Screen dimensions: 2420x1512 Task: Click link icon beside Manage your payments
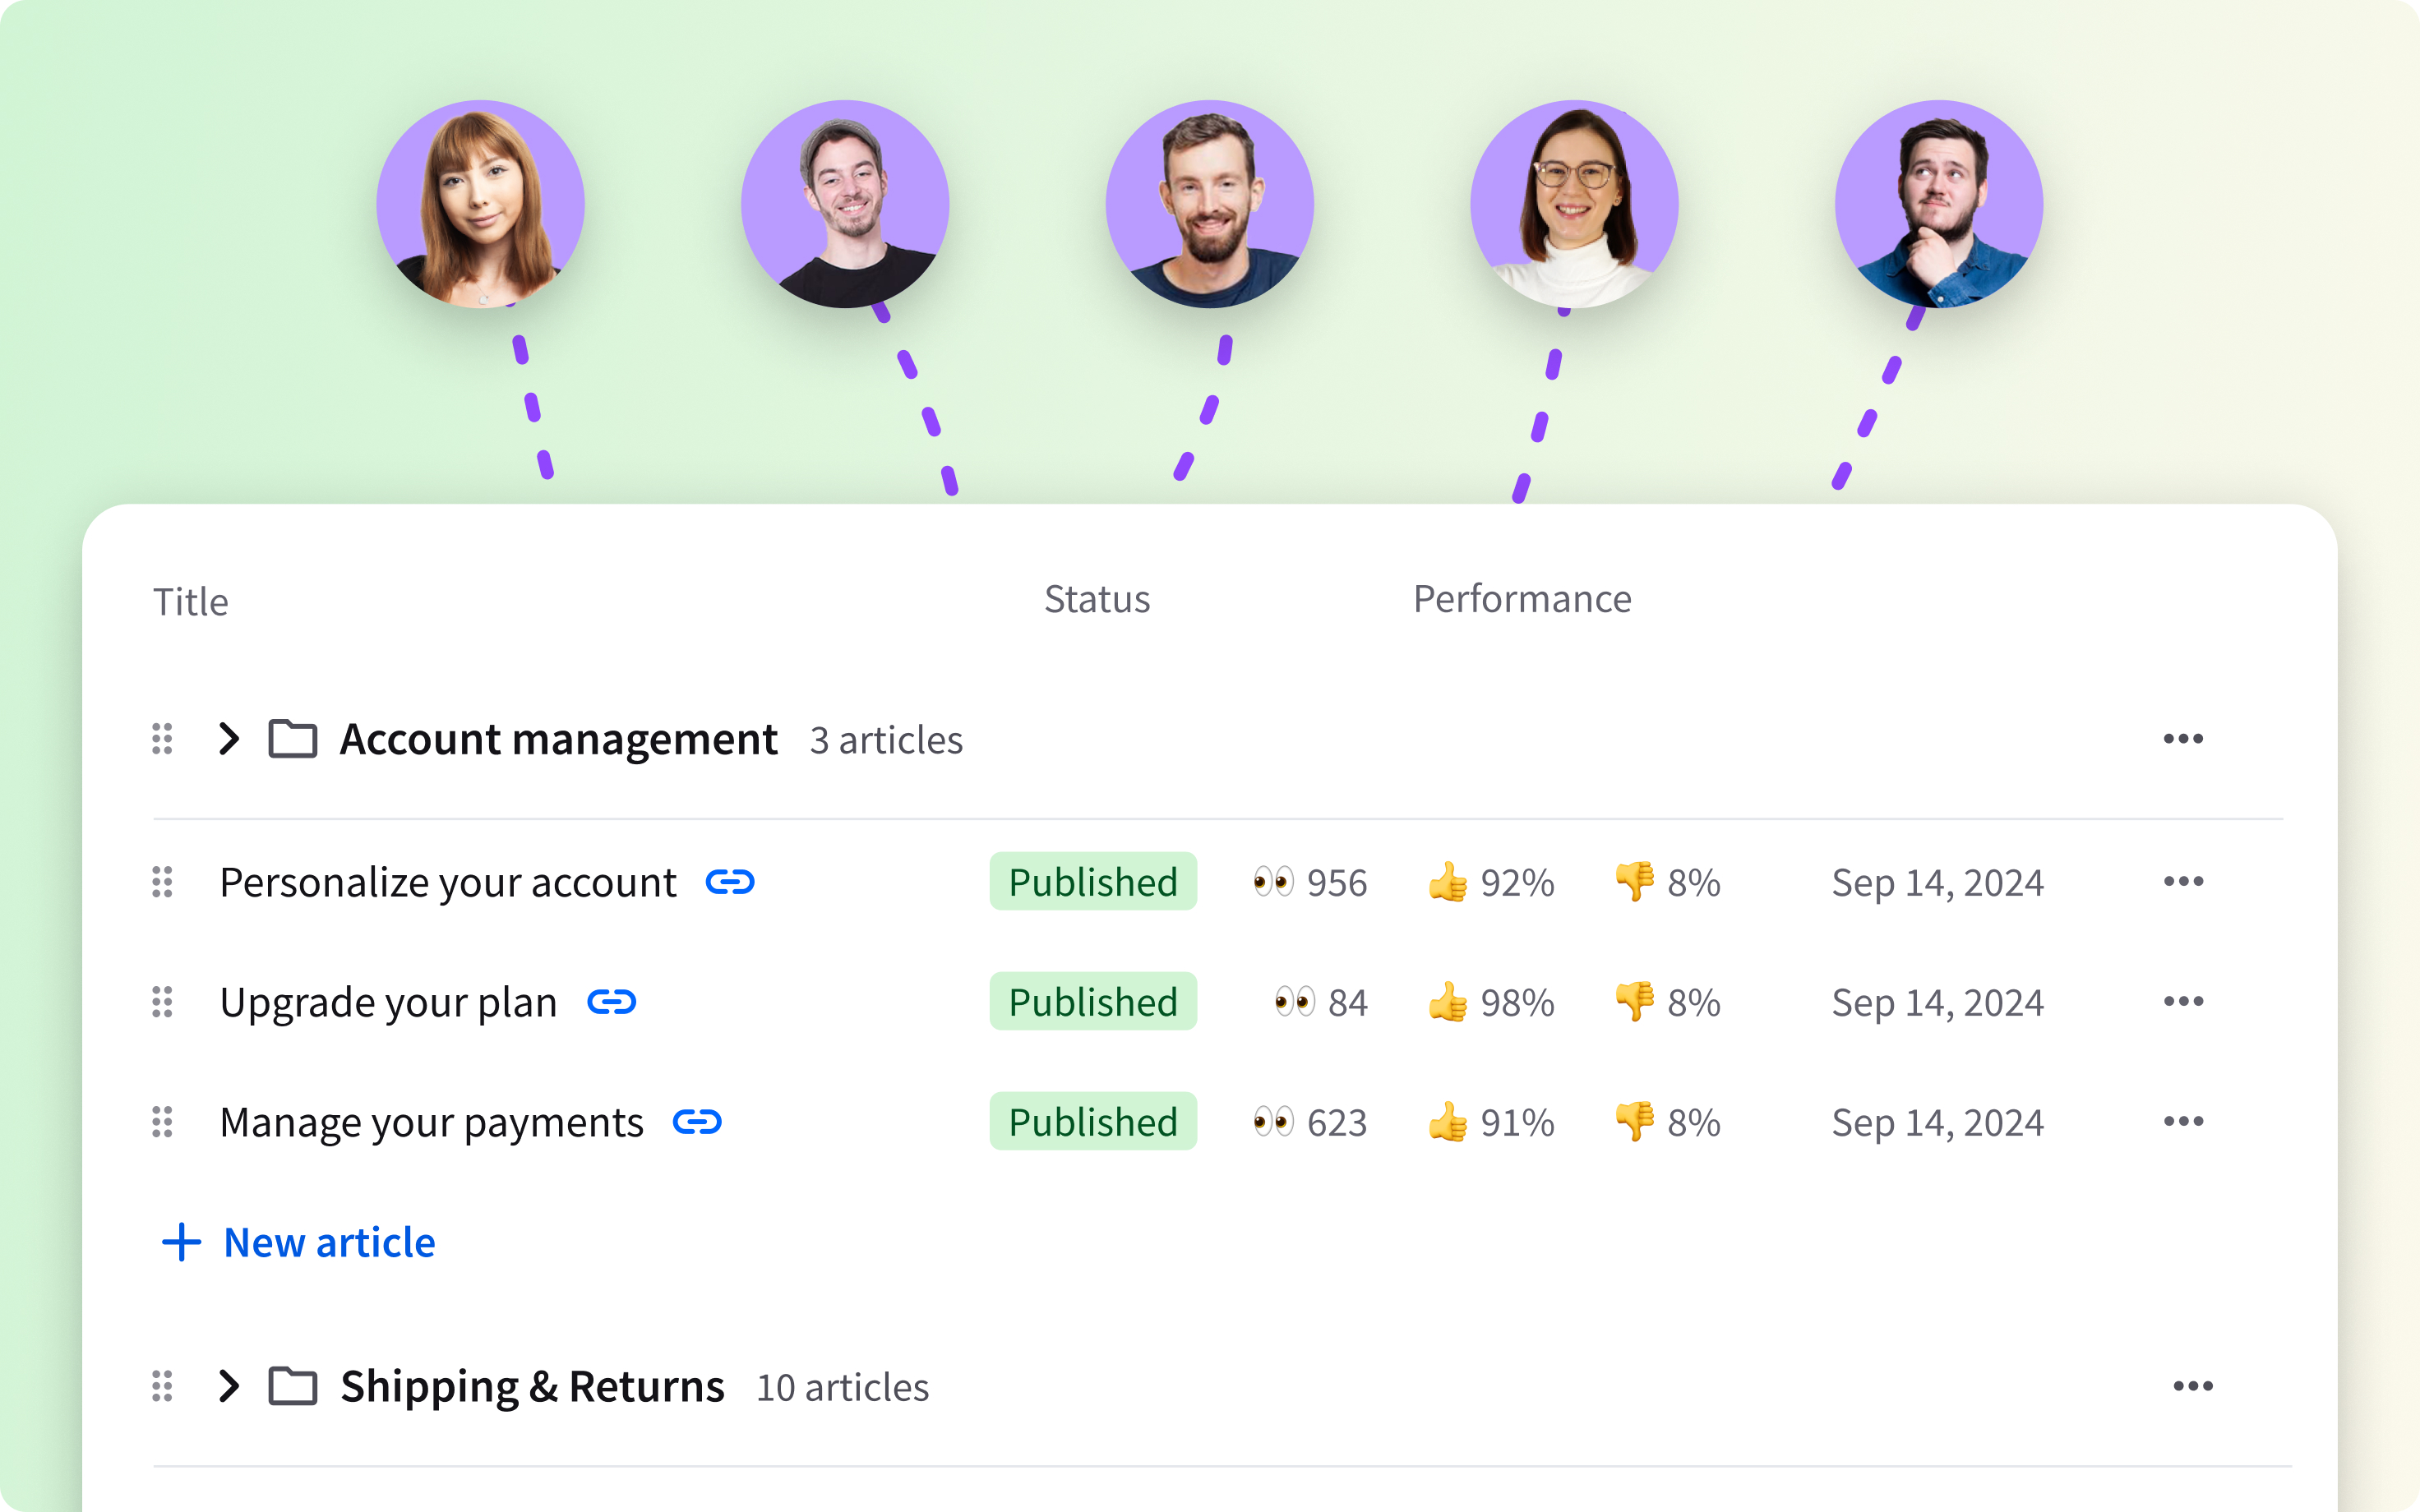697,1122
